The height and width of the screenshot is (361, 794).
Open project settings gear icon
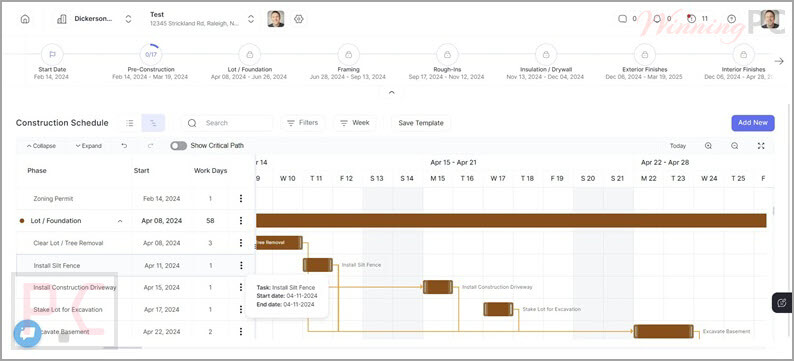pyautogui.click(x=298, y=19)
